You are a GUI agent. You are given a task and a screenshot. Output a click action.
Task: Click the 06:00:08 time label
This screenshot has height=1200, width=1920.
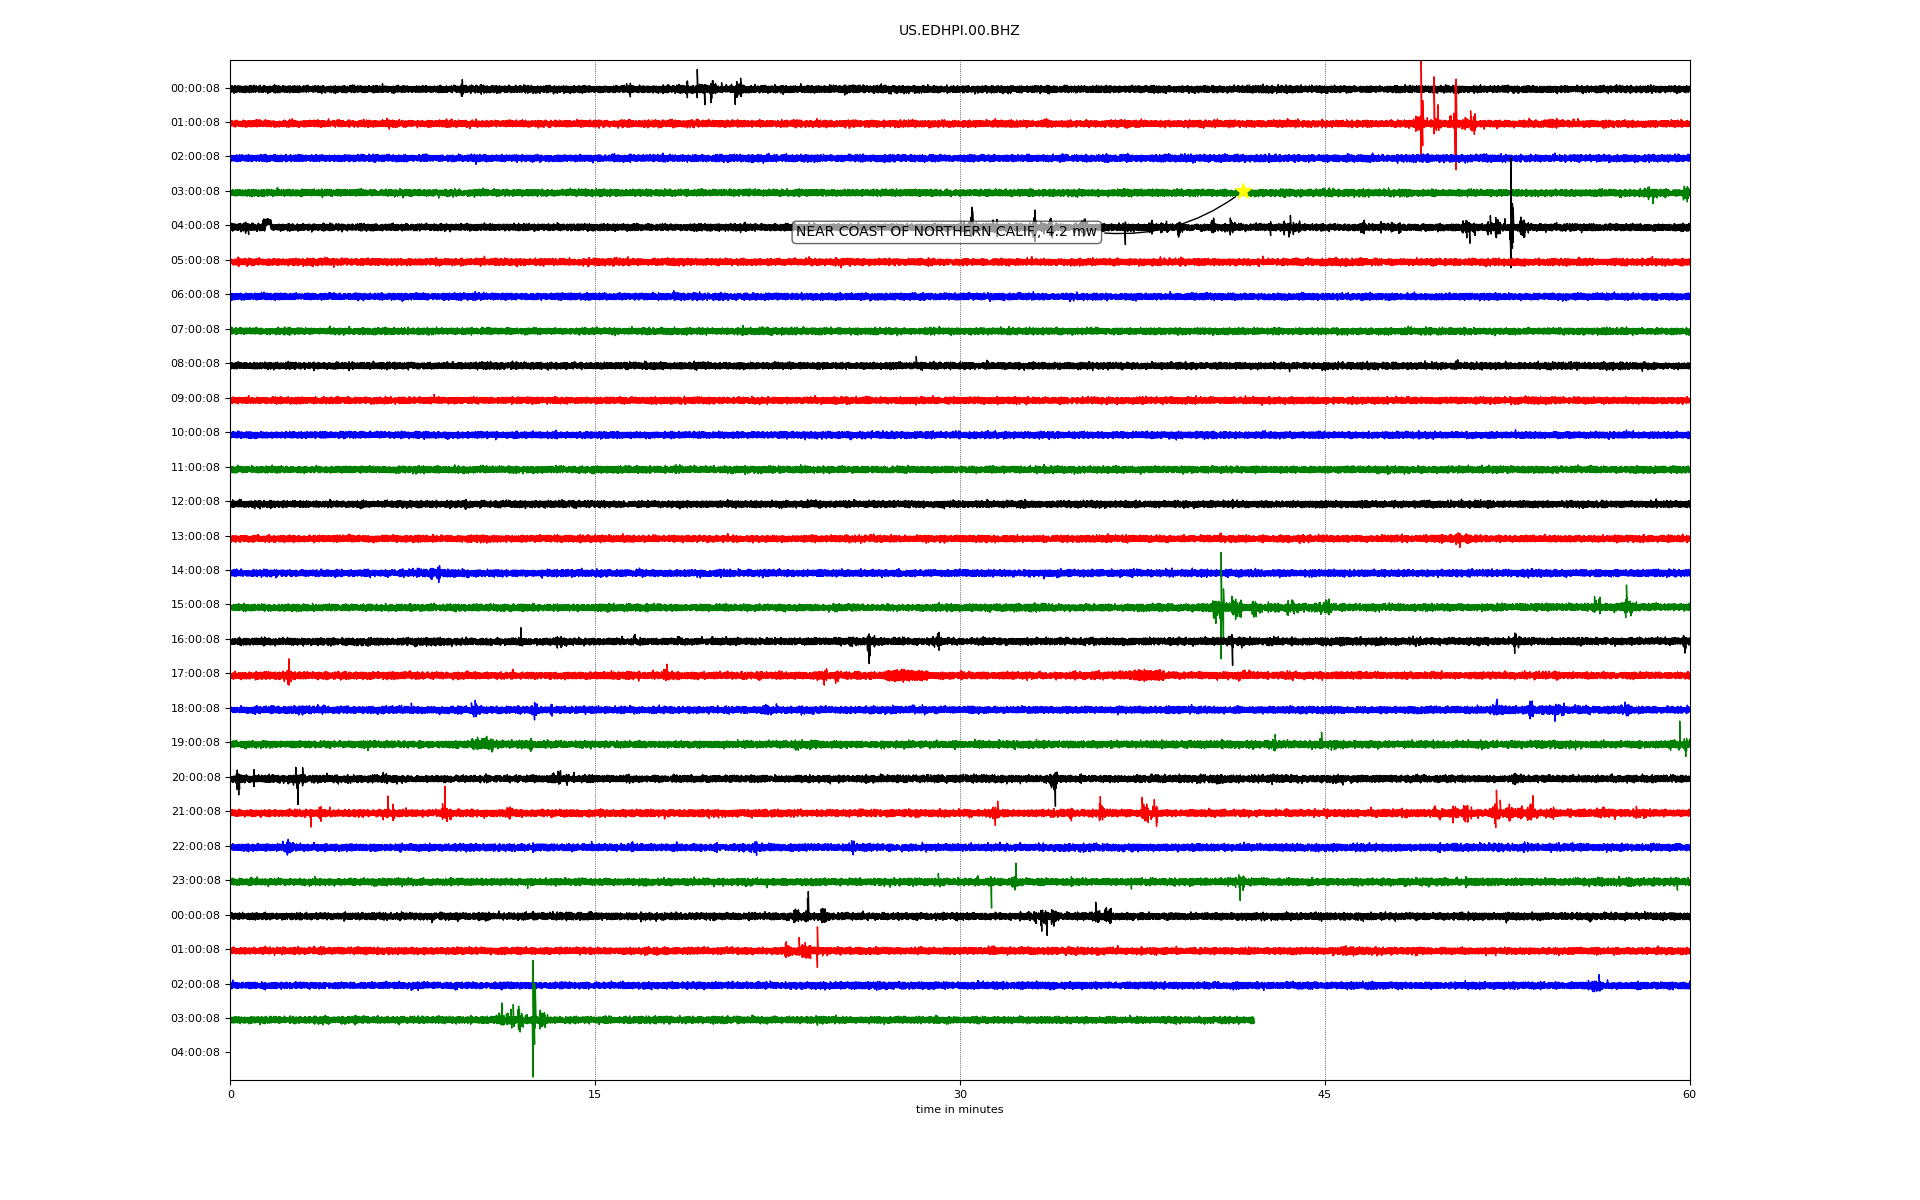[195, 295]
